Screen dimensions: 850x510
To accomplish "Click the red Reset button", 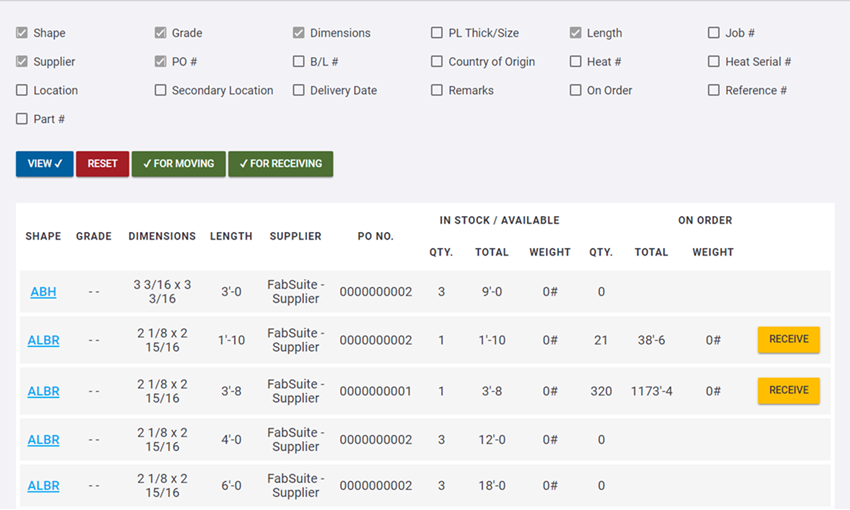I will tap(102, 164).
